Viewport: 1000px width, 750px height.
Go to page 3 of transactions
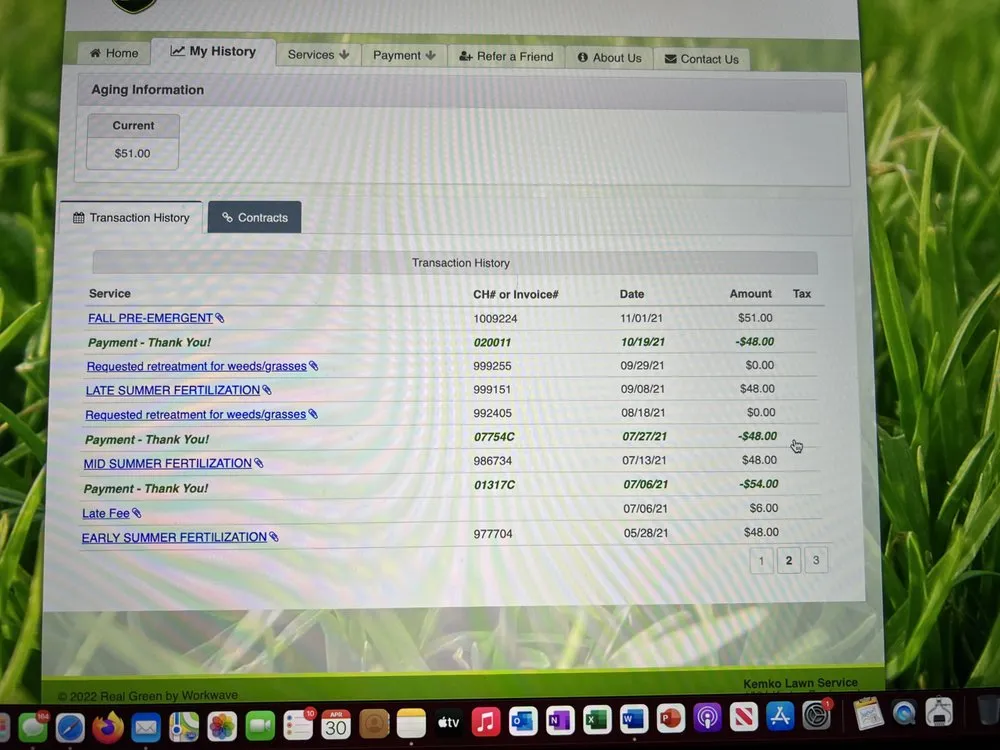[x=815, y=560]
